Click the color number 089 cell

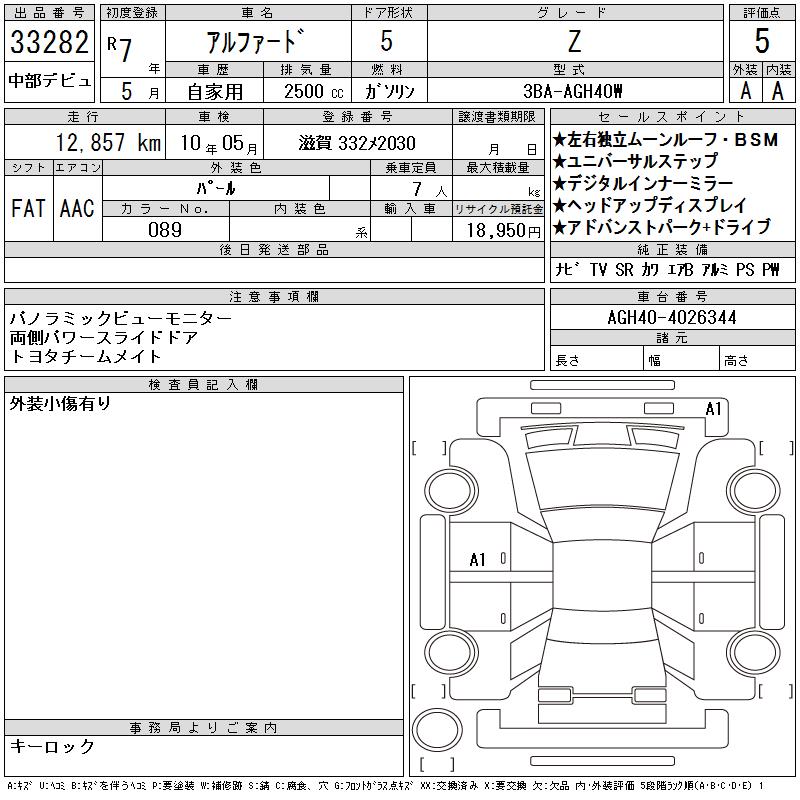click(x=166, y=229)
